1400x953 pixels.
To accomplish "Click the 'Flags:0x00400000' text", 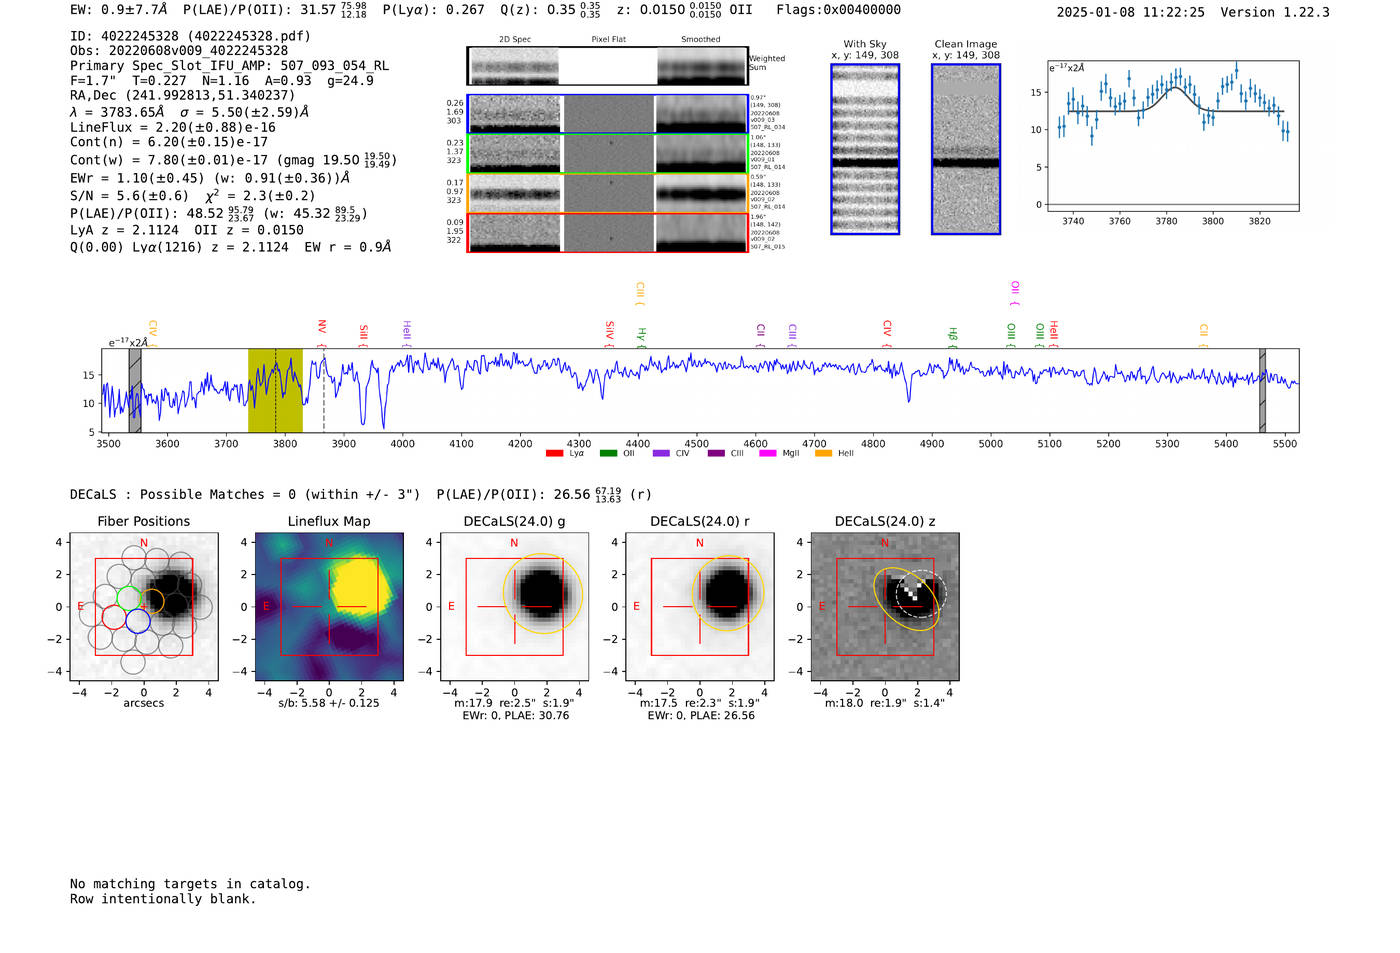I will 838,10.
